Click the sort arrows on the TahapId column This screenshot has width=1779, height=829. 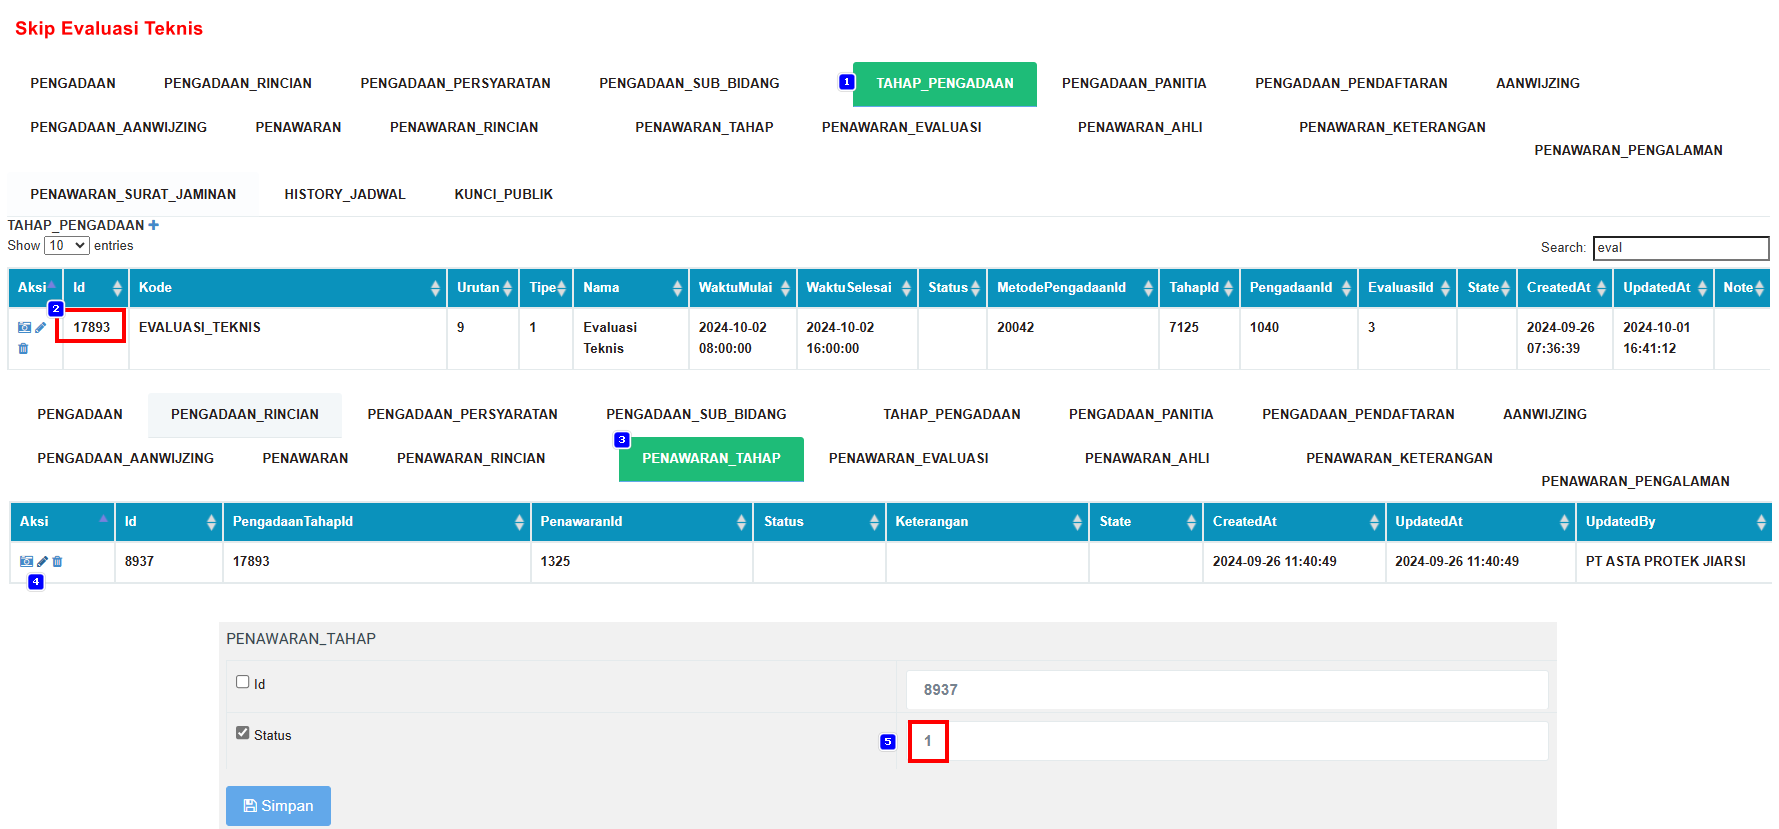1228,288
